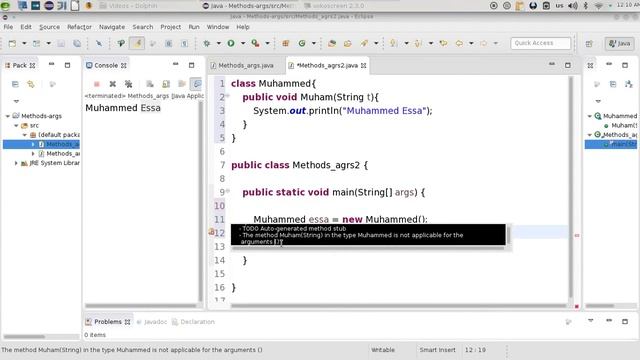Click Remove All Terminated Launches icon
Image resolution: width=640 pixels, height=360 pixels.
[129, 84]
